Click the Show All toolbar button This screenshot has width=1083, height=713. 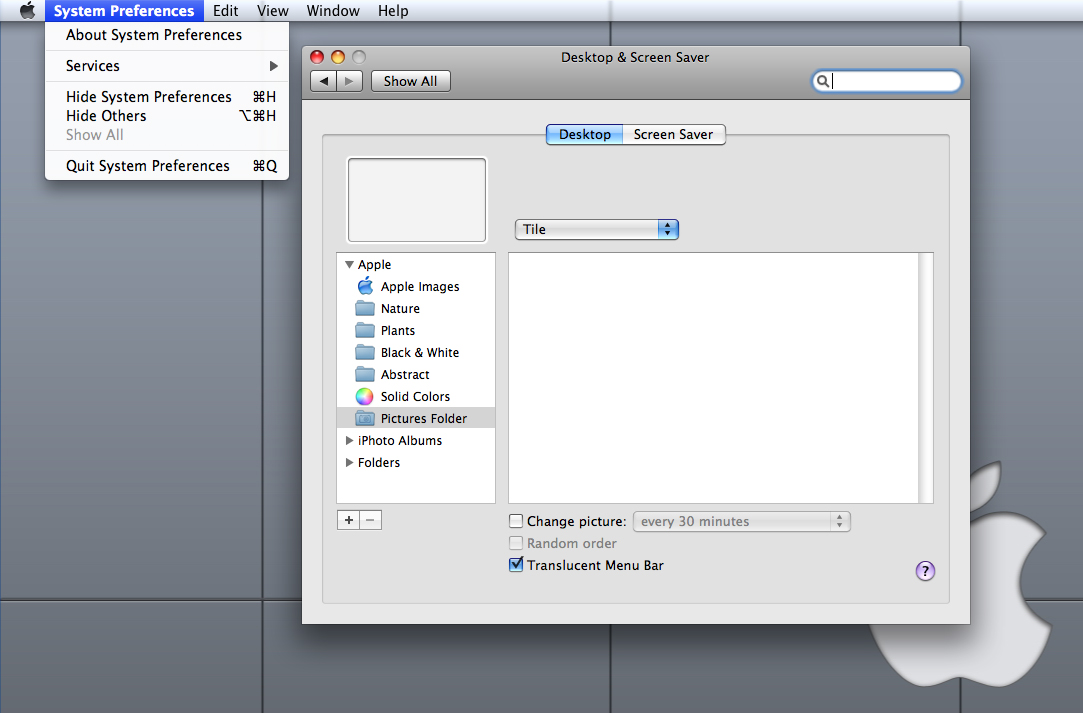410,82
